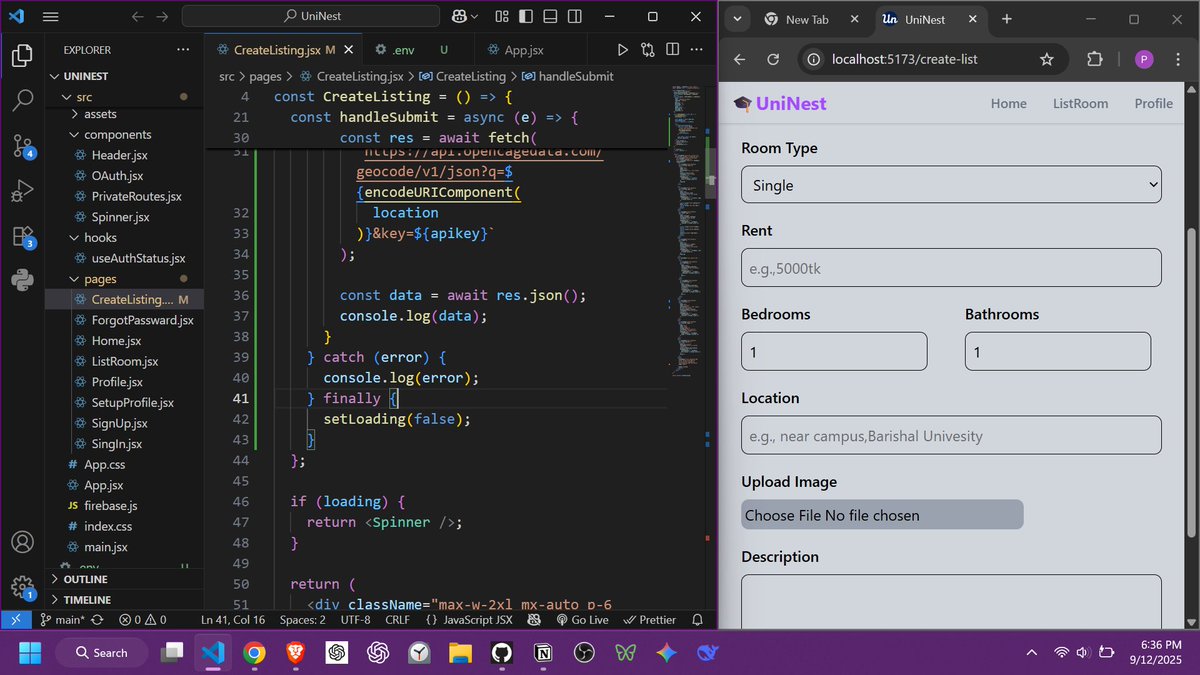Open firebase.js in Explorer
Screen dimensions: 1200x675
(110, 506)
